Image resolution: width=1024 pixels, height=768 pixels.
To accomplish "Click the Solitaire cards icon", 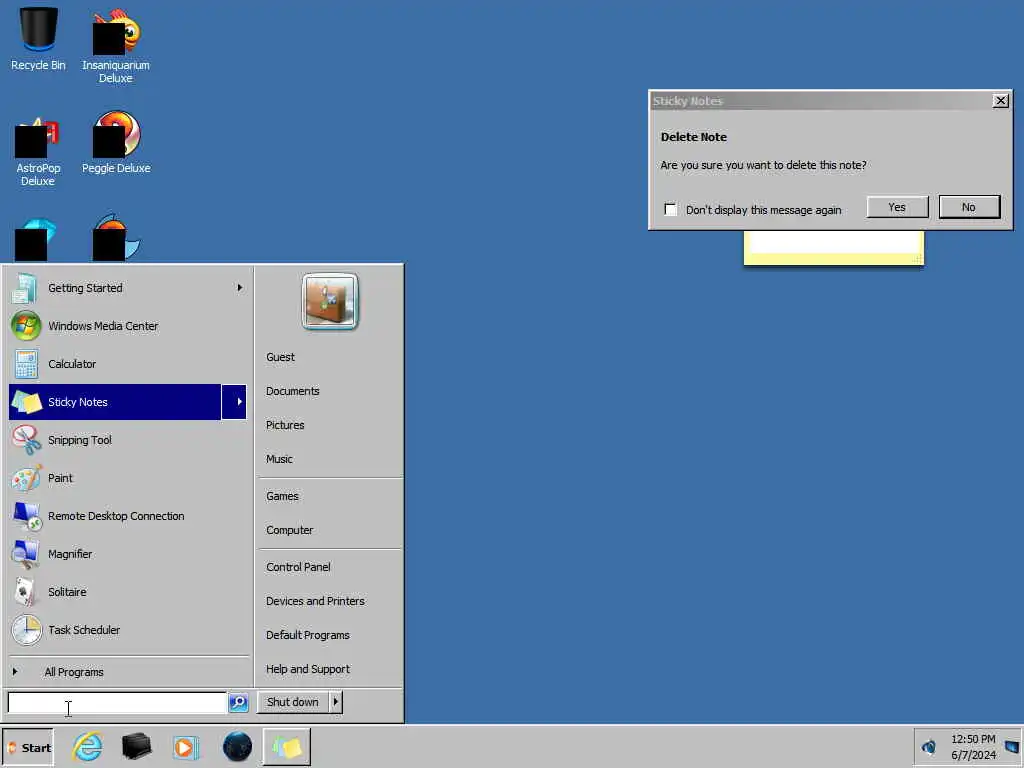I will pyautogui.click(x=25, y=592).
